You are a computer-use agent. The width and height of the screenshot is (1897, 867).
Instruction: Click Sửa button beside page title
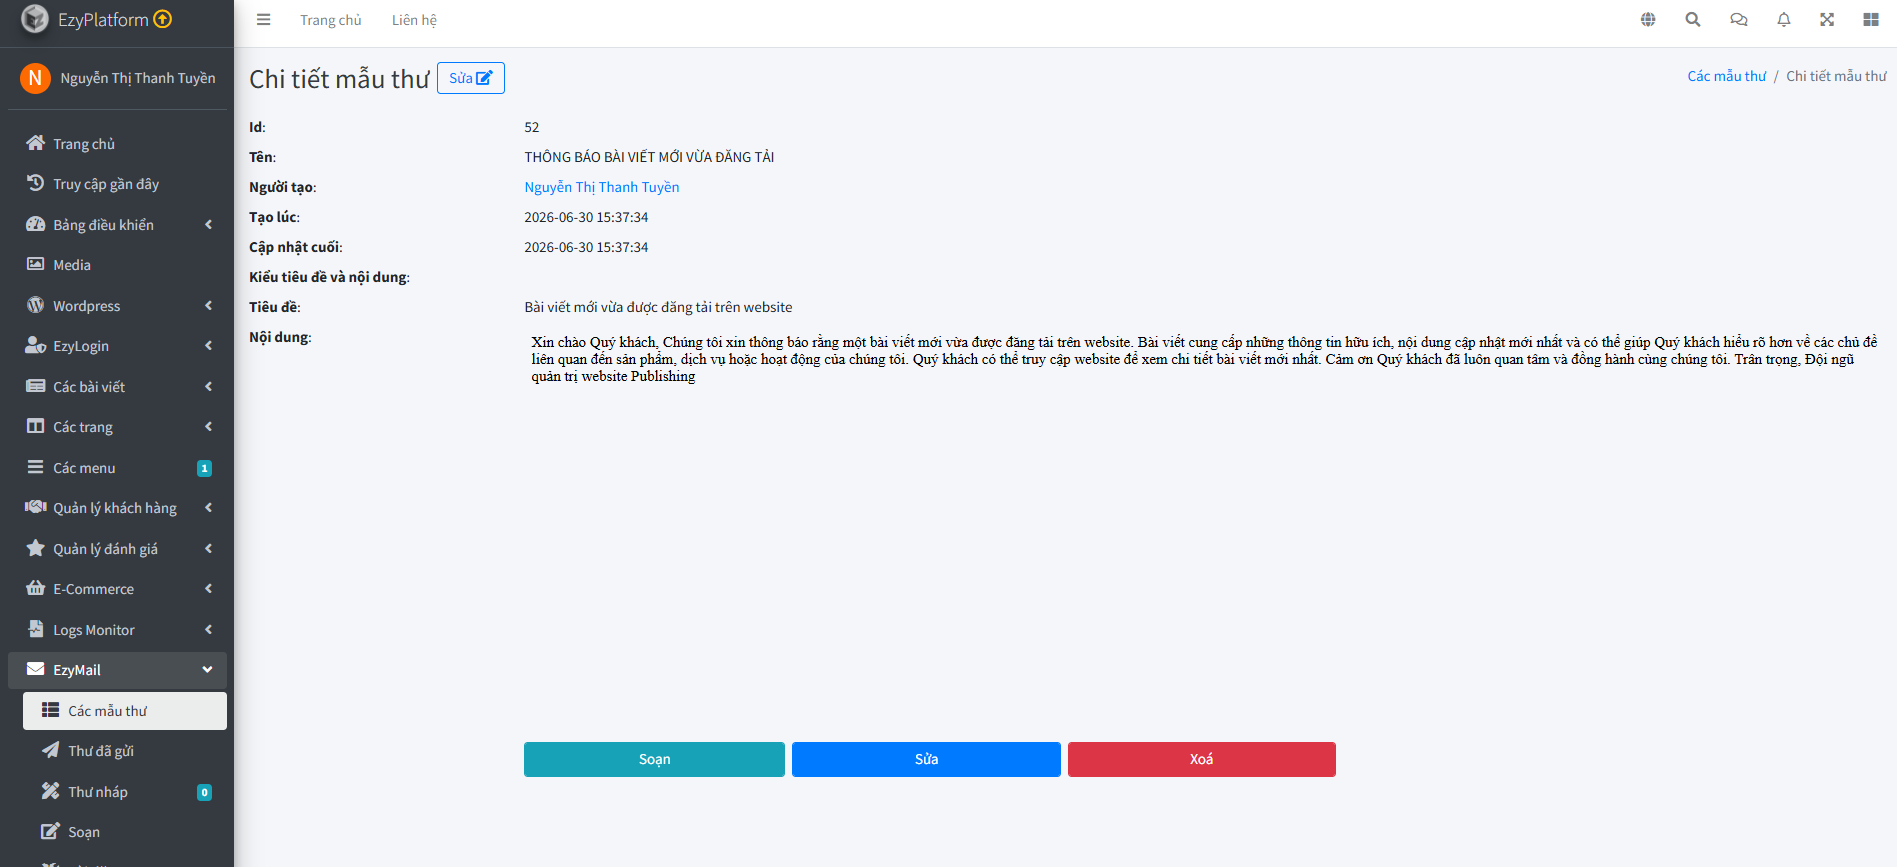[x=471, y=78]
